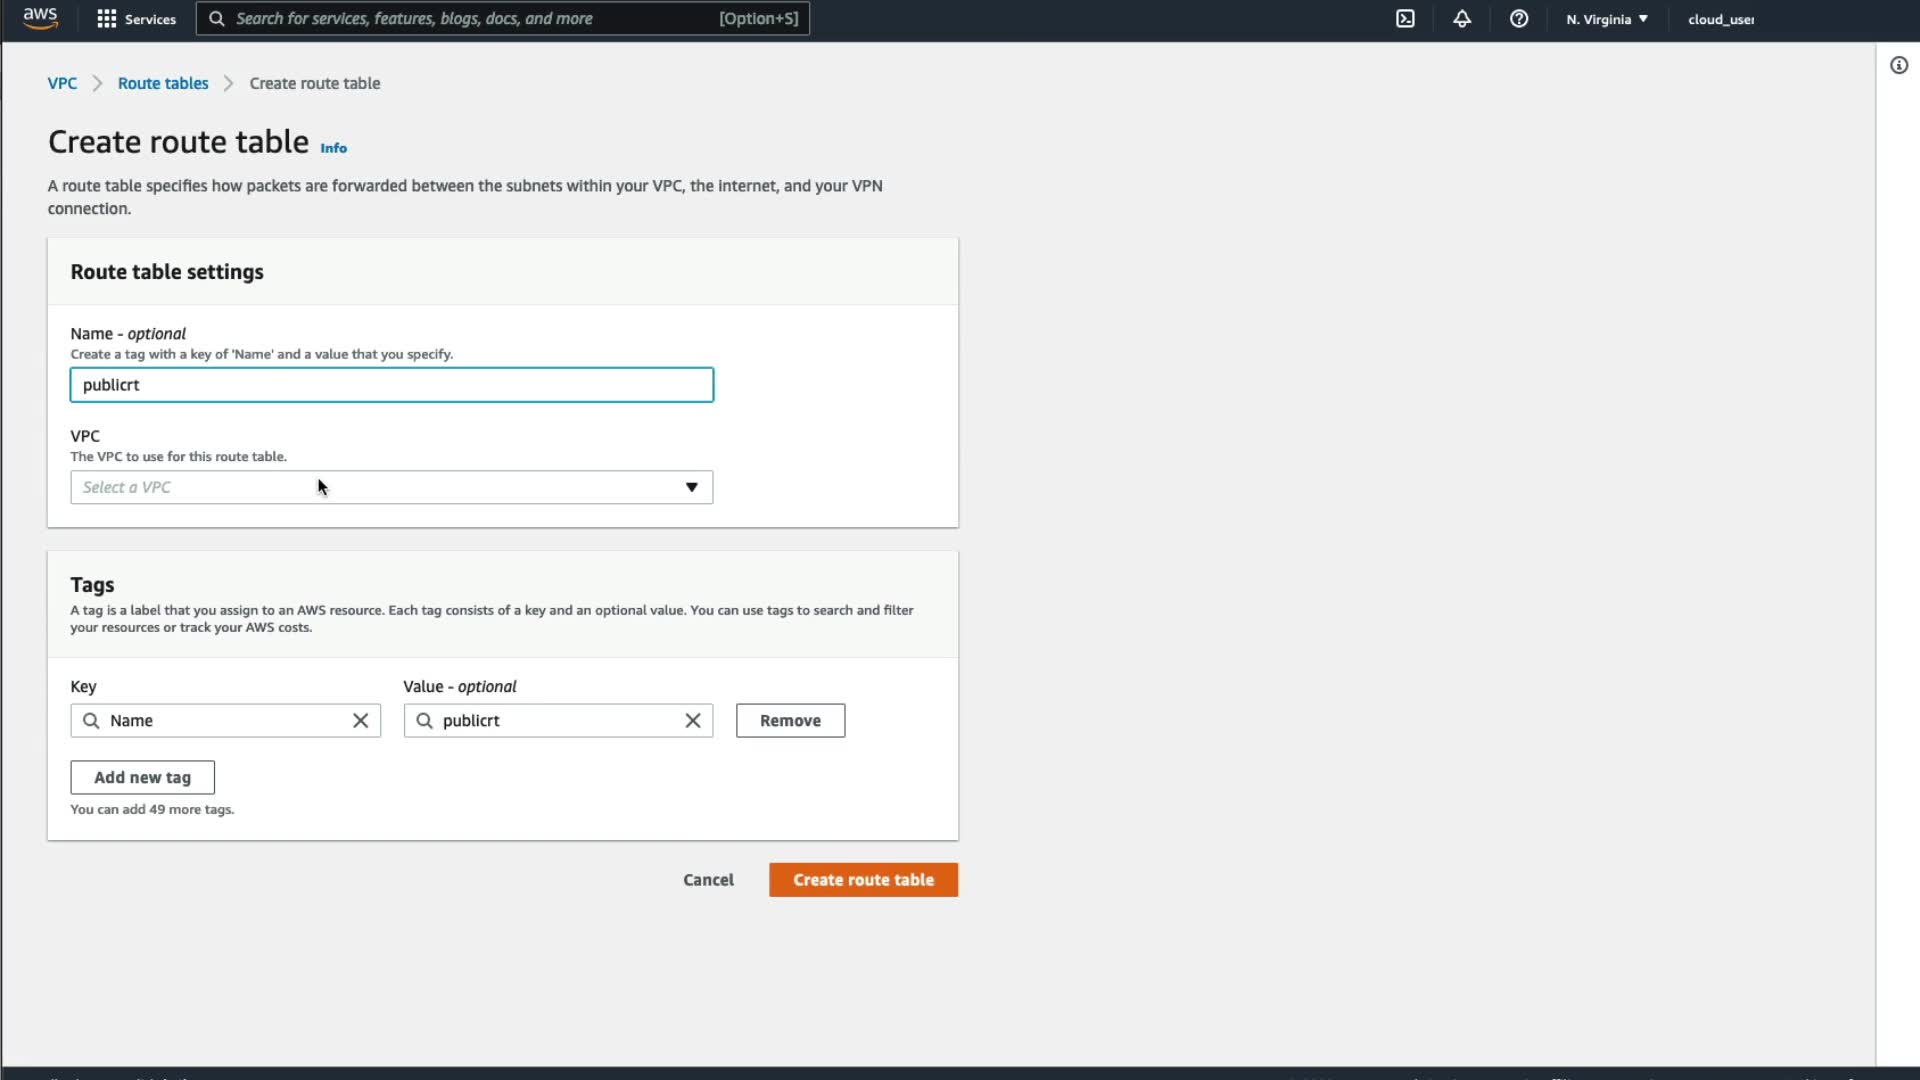Cancel route table creation
Viewport: 1920px width, 1080px height.
[x=708, y=880]
